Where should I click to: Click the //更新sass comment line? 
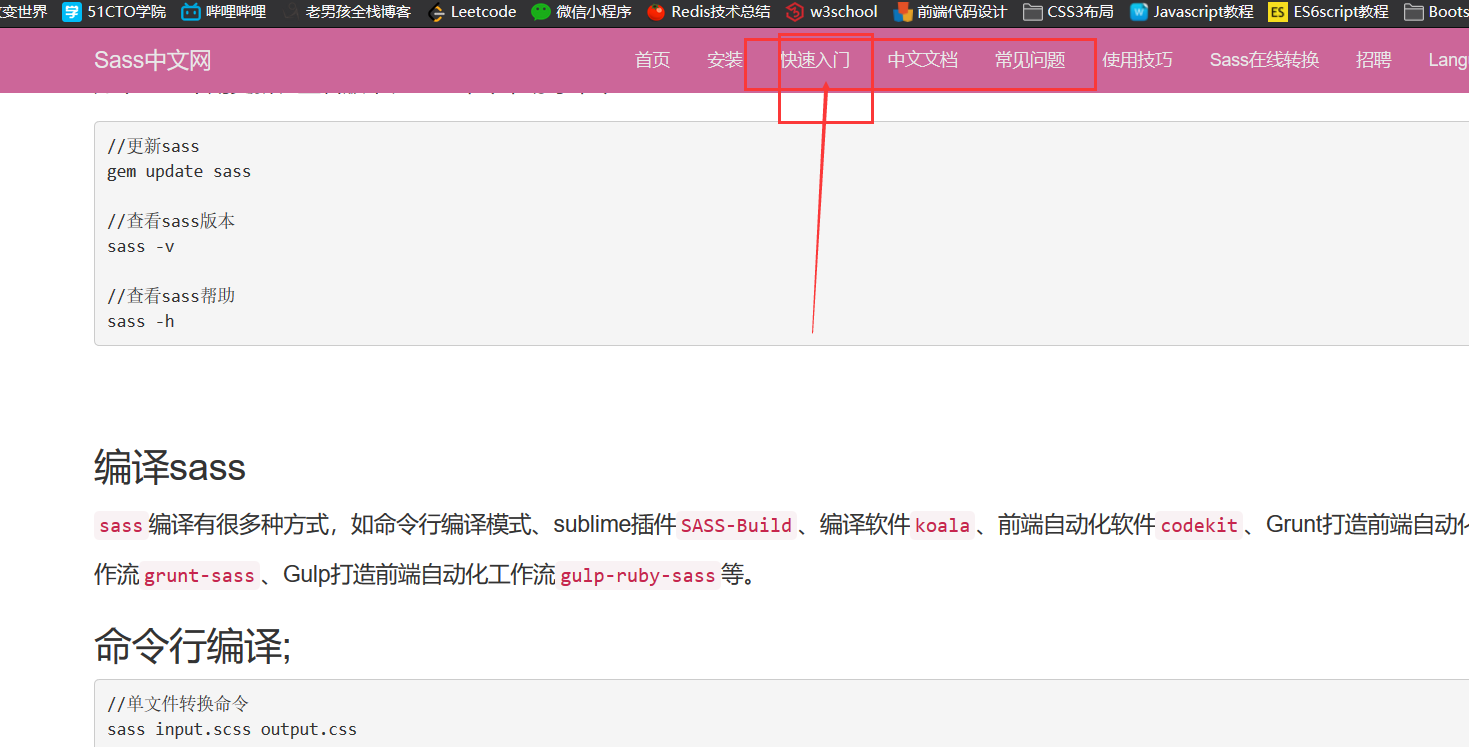[153, 146]
